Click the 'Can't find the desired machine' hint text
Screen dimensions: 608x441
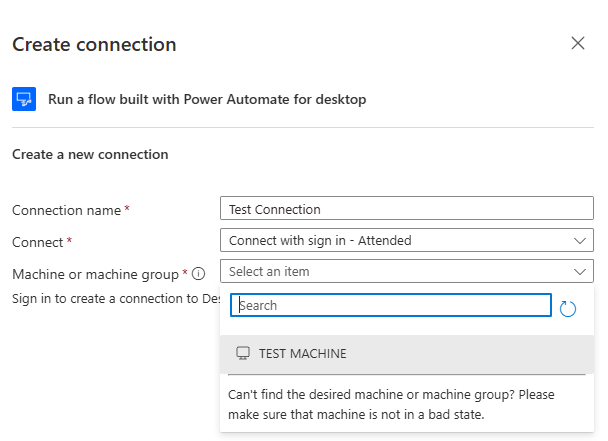point(391,405)
